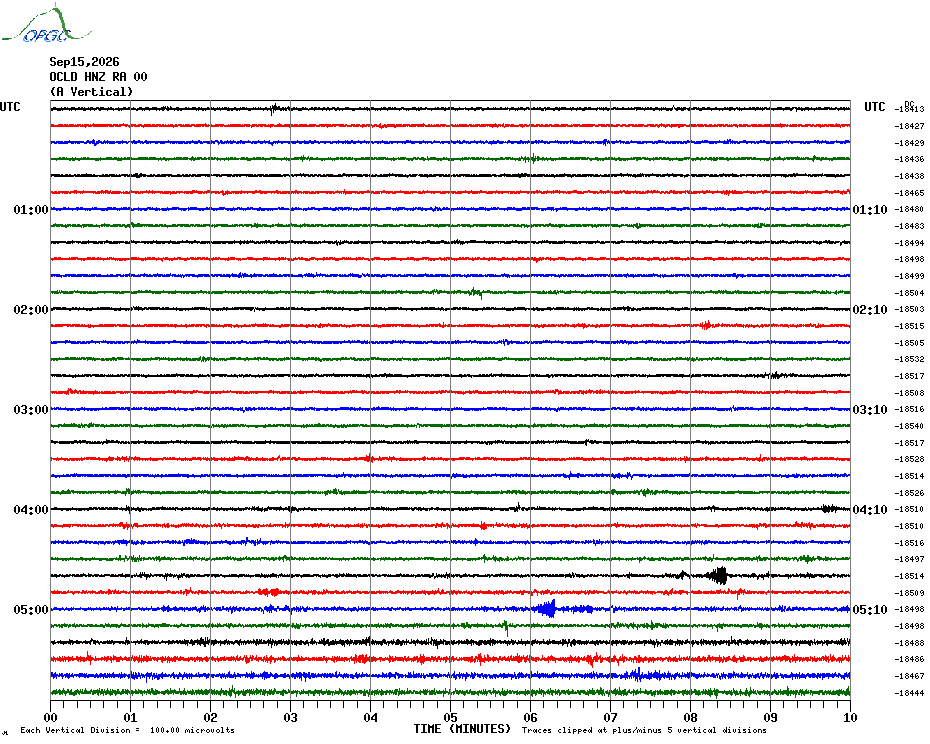Select the 04:10 time label on right
The image size is (930, 744).
click(x=870, y=510)
